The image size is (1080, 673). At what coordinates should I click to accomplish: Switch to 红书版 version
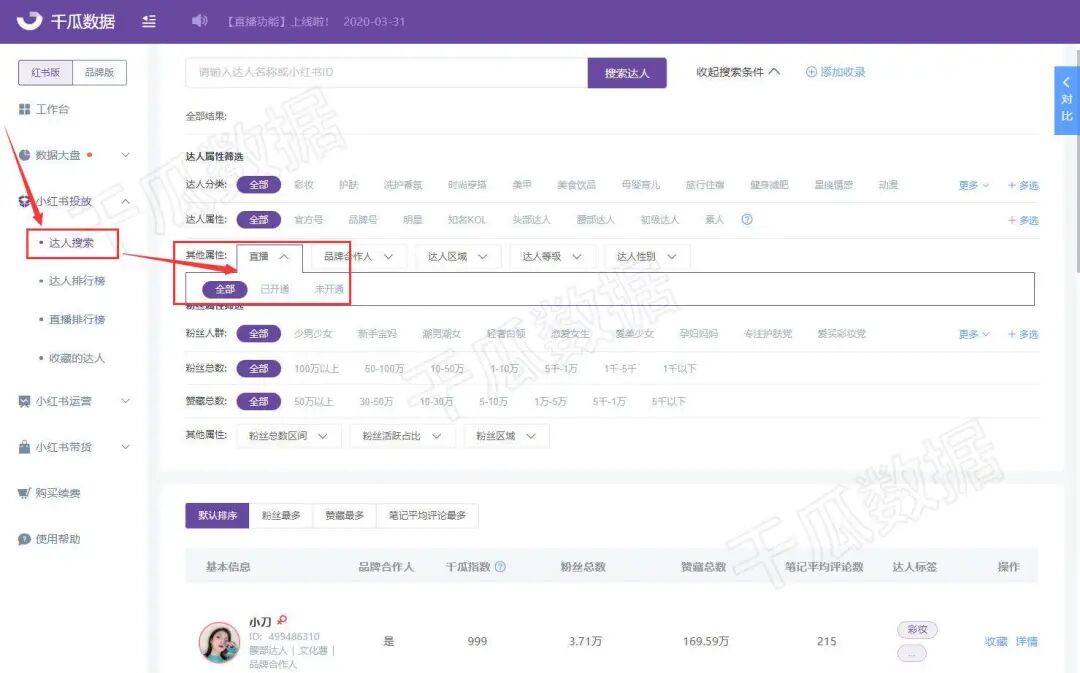pyautogui.click(x=45, y=72)
